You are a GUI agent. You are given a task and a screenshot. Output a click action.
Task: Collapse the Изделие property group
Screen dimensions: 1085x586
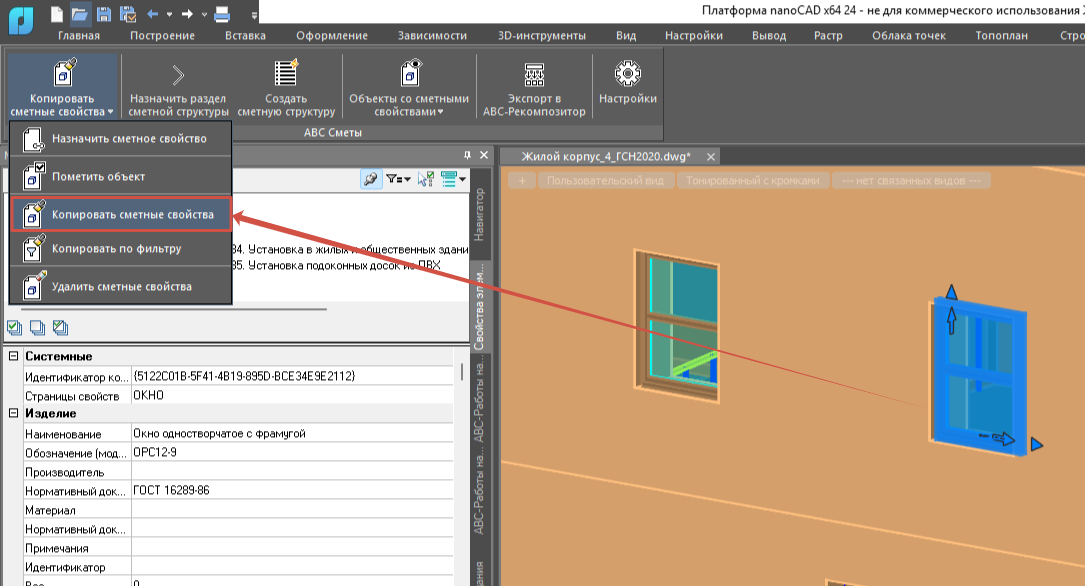12,413
